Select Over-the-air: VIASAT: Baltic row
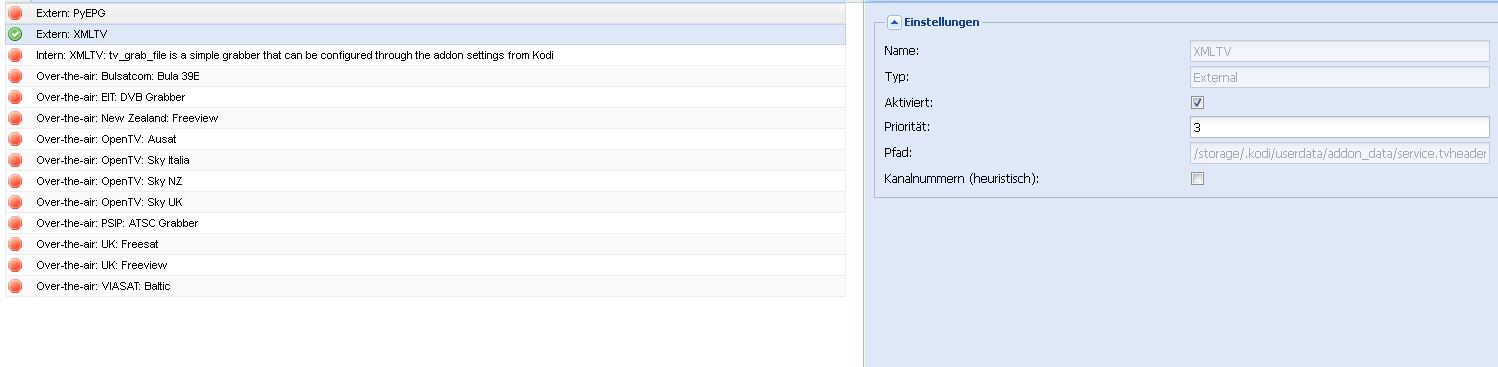 425,286
